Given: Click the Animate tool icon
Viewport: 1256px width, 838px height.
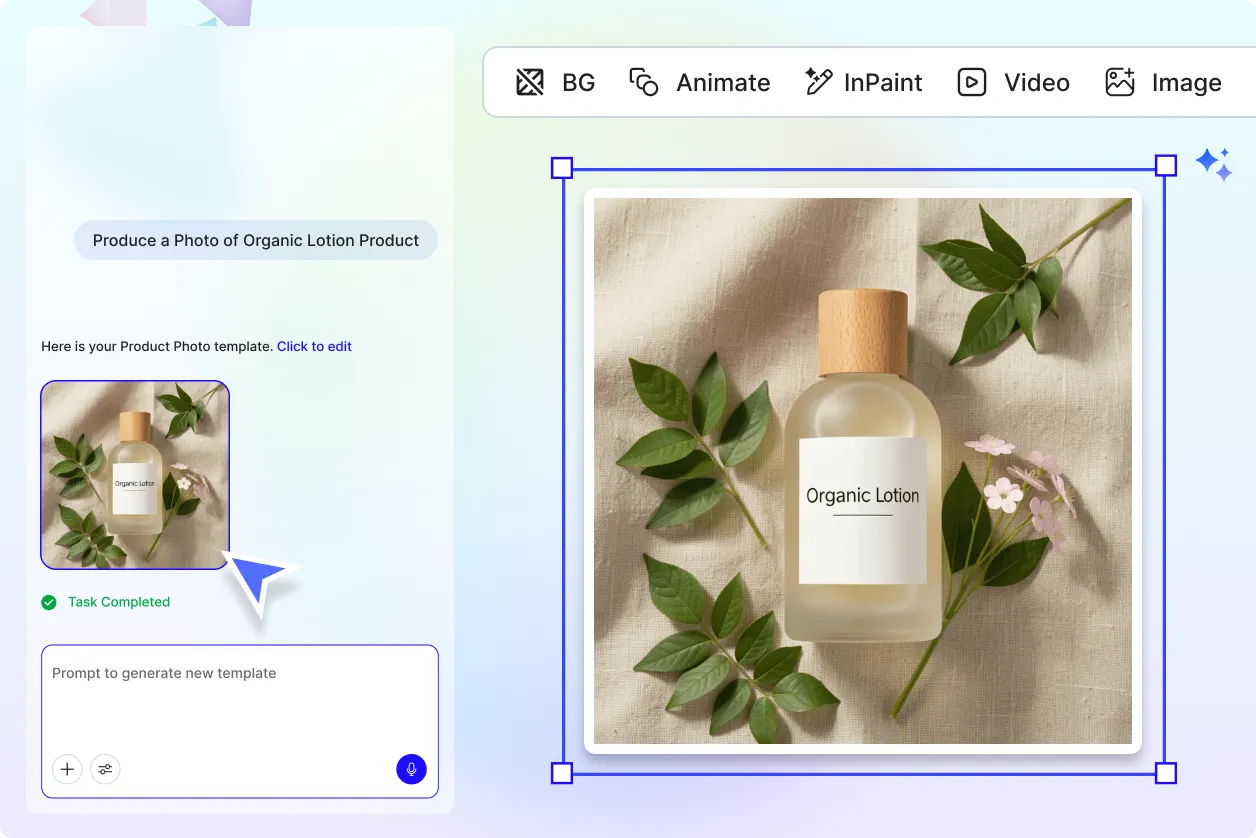Looking at the screenshot, I should pos(644,82).
